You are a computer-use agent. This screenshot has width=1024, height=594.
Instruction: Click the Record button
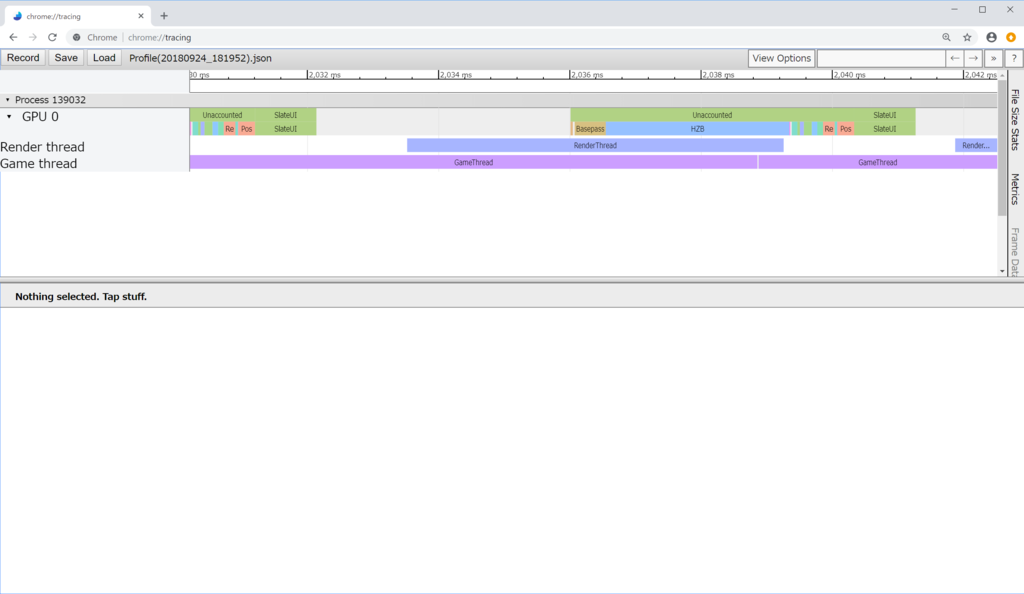click(23, 57)
